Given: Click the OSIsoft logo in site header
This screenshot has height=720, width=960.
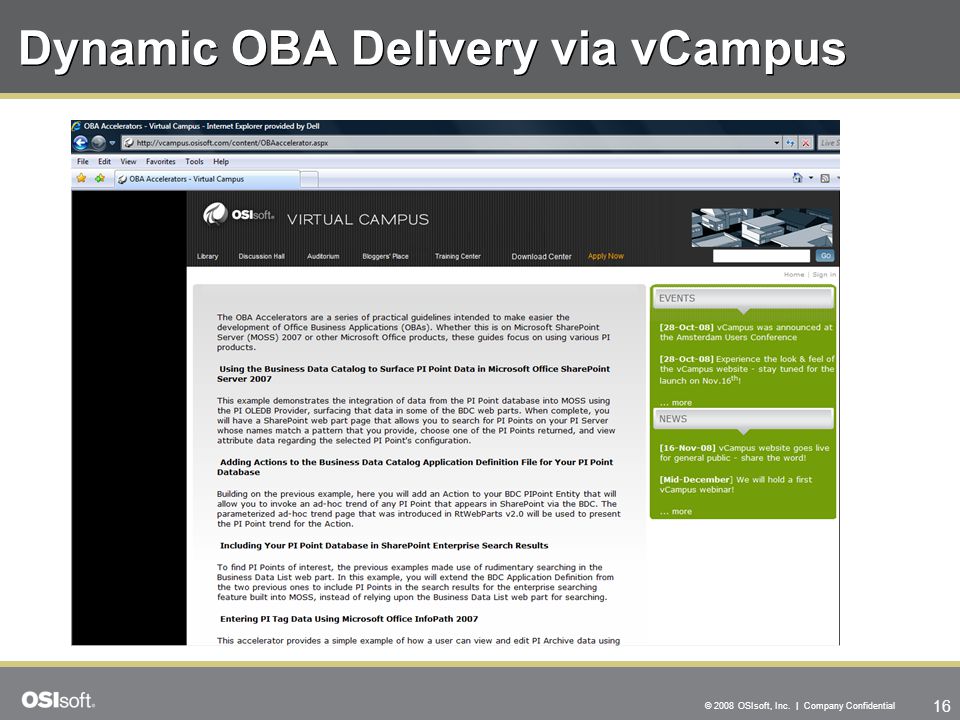Looking at the screenshot, I should click(239, 215).
